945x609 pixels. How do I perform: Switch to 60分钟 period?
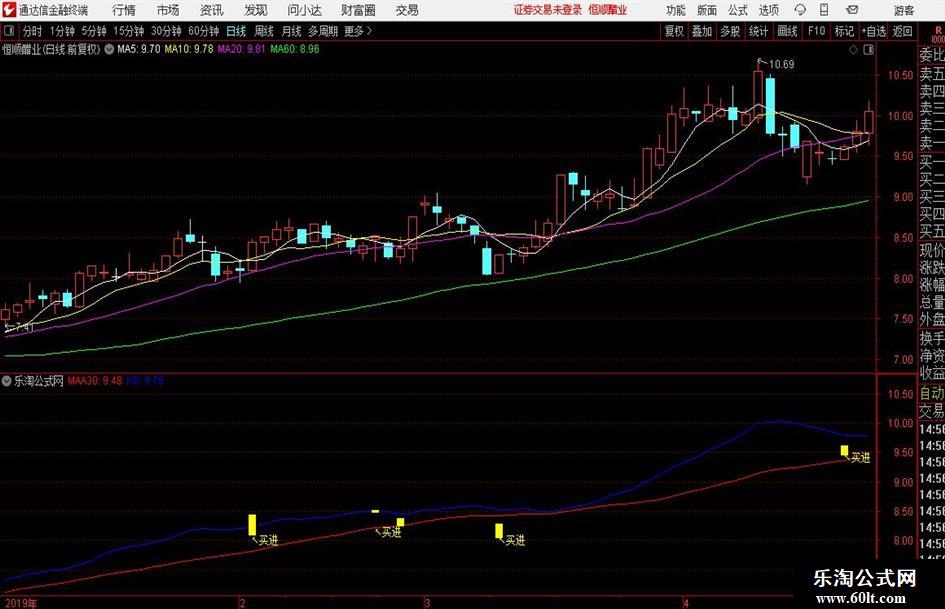click(x=203, y=31)
